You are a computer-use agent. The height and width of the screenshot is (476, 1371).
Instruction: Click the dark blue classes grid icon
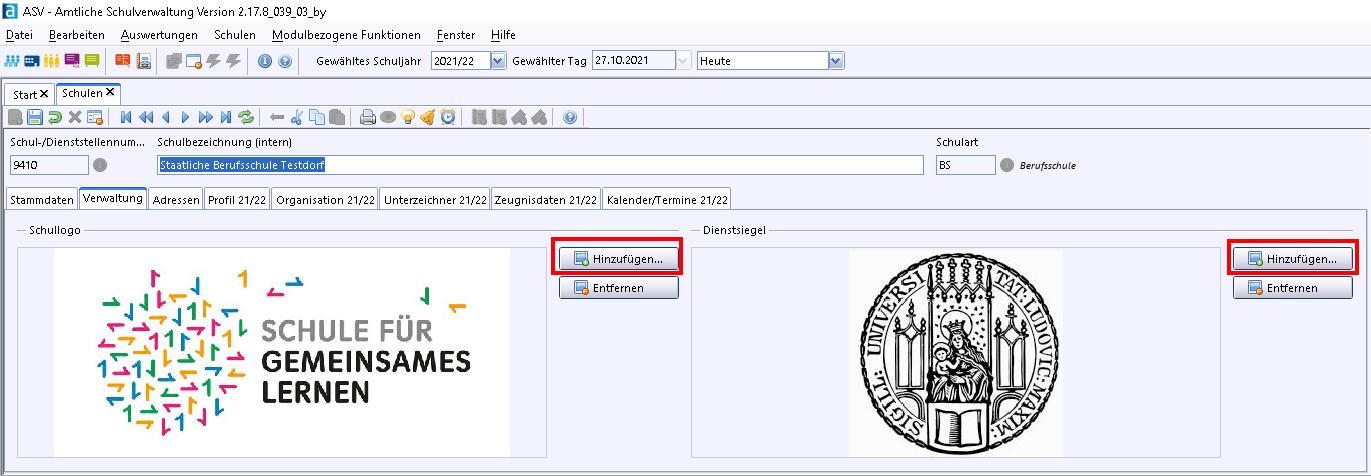[x=32, y=61]
